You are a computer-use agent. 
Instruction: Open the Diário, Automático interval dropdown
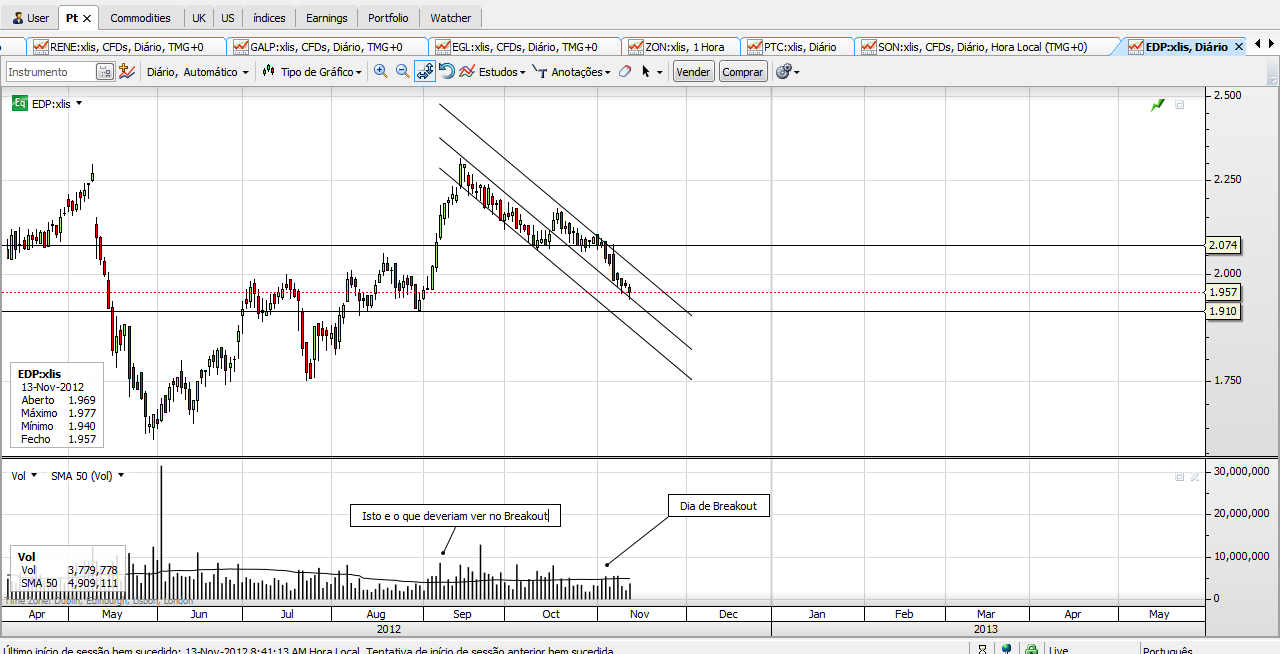pyautogui.click(x=197, y=72)
